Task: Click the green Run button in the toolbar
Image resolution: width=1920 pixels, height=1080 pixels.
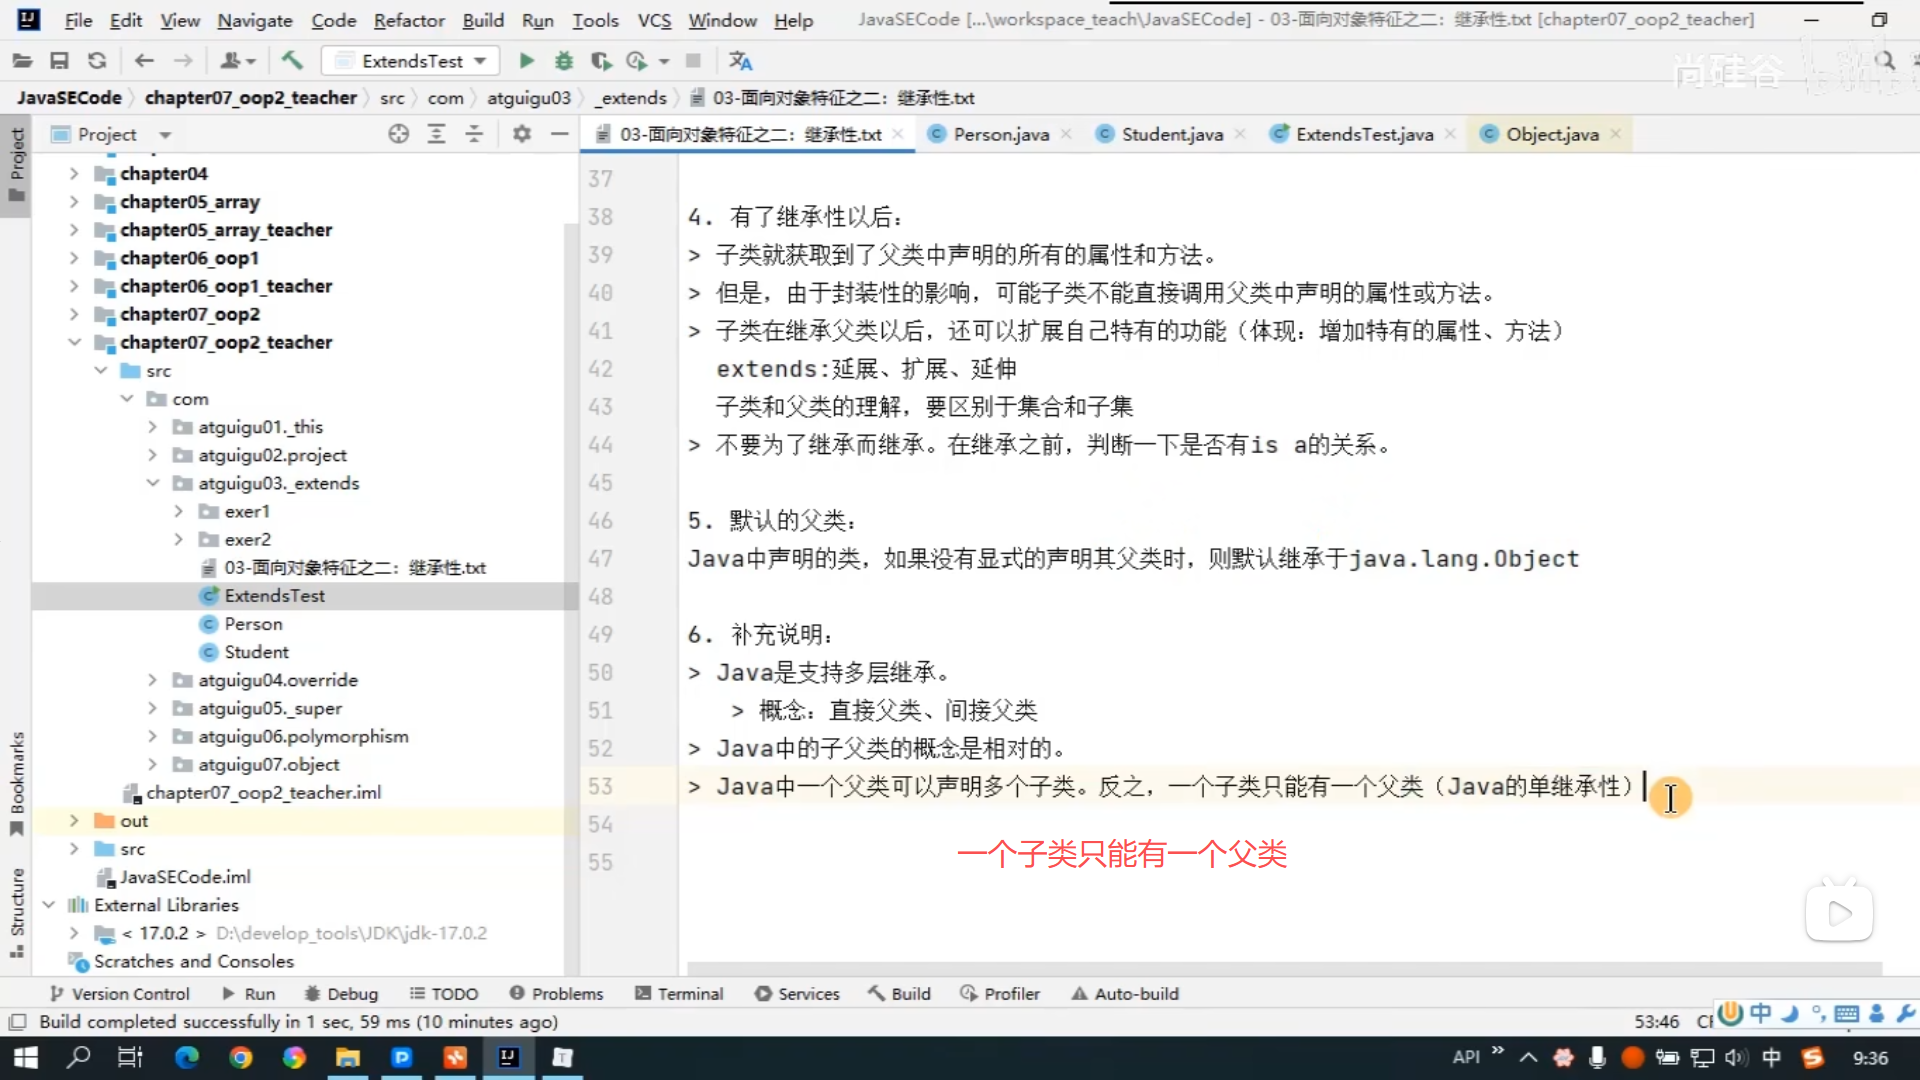Action: 526,61
